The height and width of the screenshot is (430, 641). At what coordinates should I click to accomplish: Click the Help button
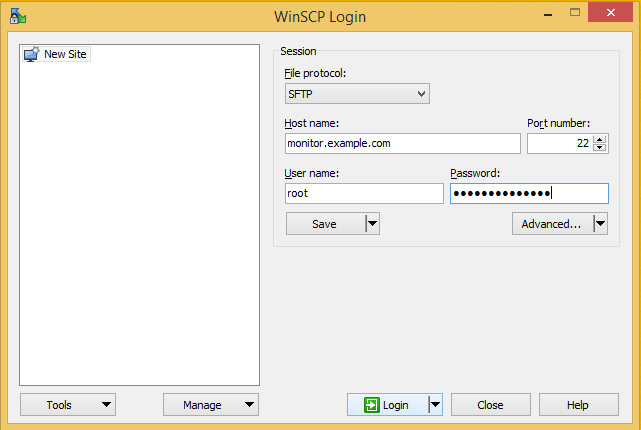pos(578,405)
